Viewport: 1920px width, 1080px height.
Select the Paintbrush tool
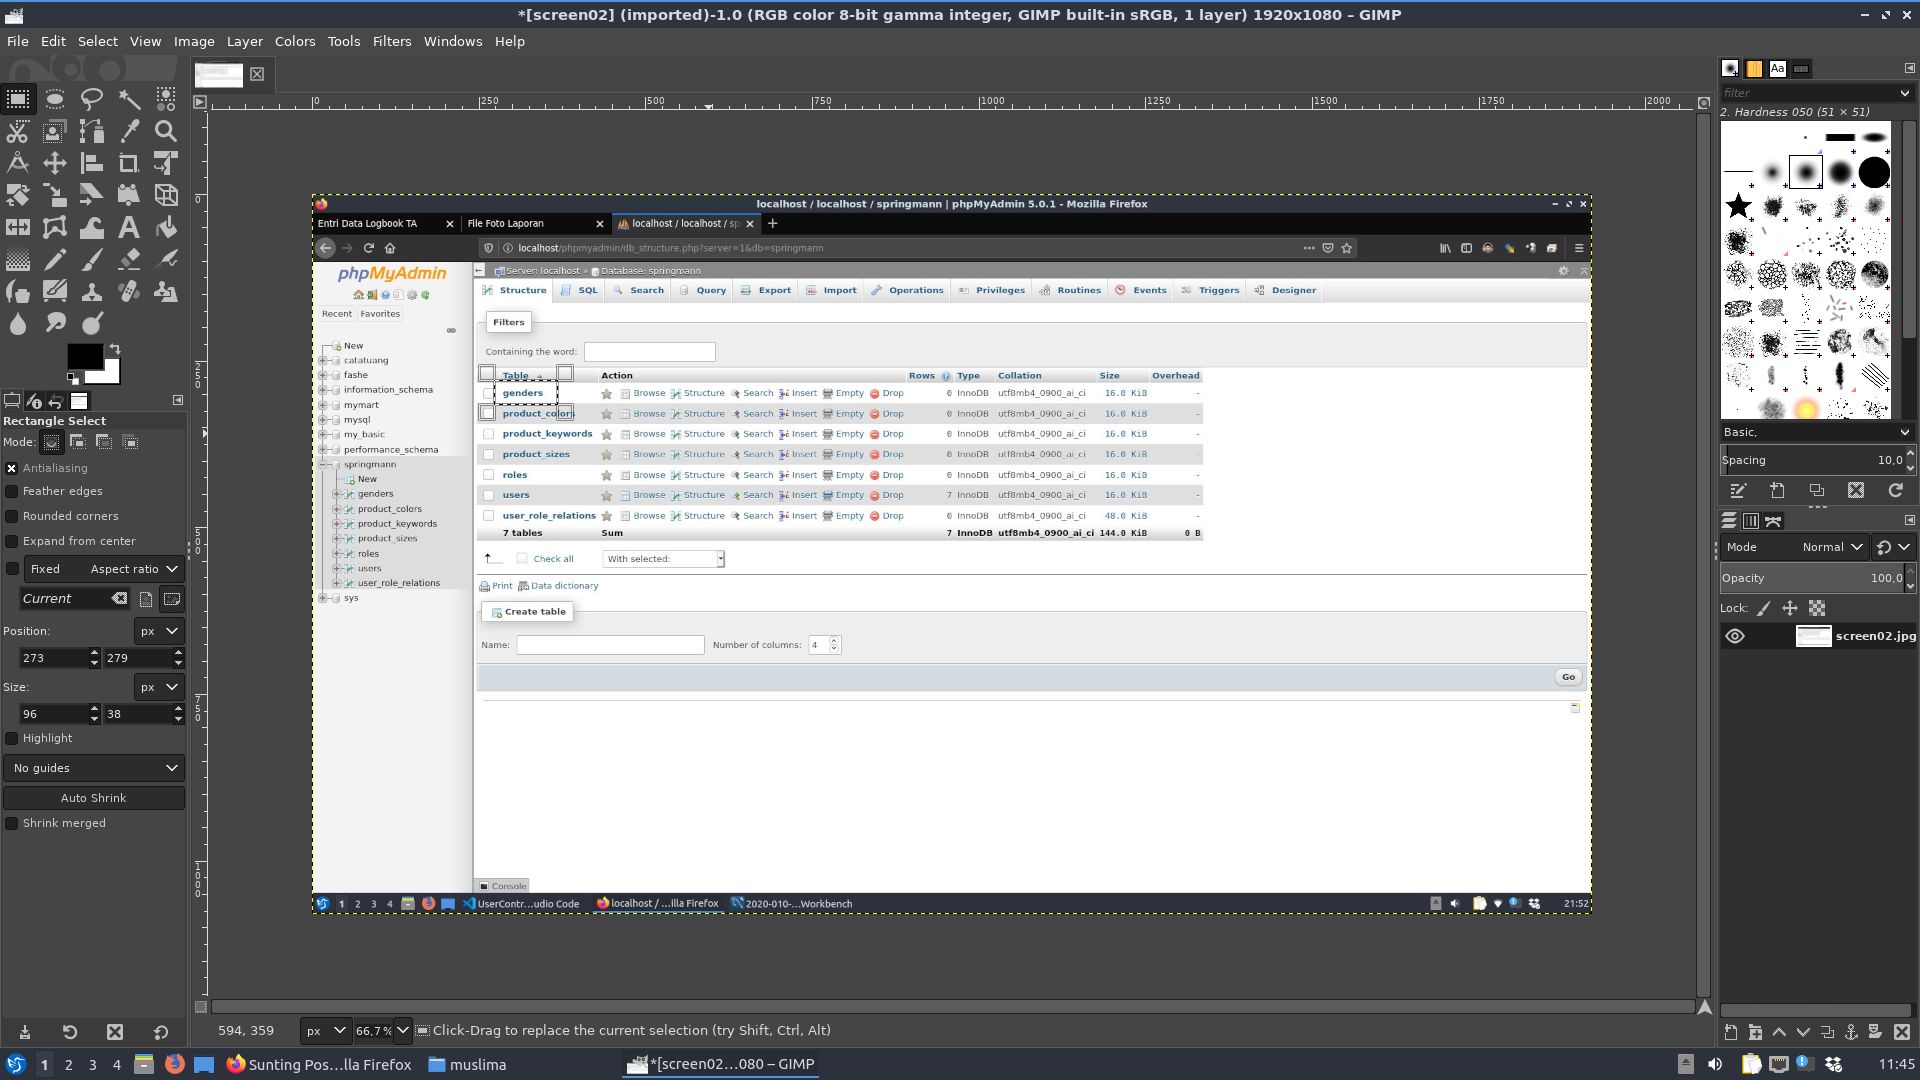pos(92,259)
